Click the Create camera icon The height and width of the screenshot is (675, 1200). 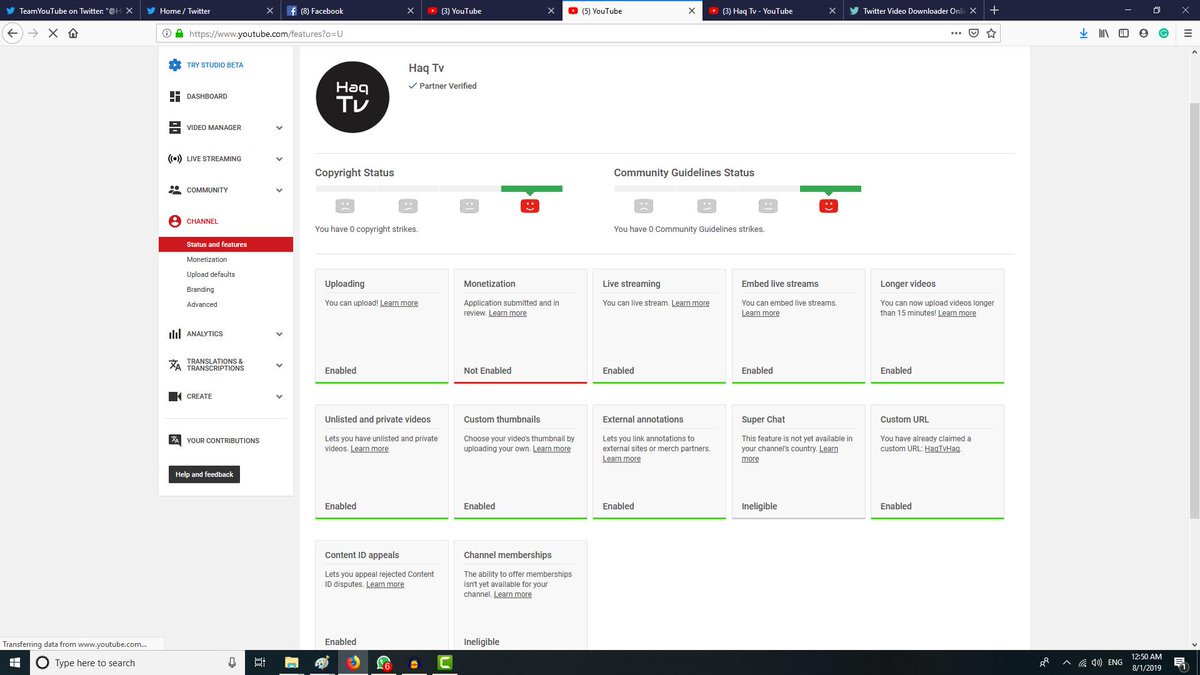tap(175, 396)
